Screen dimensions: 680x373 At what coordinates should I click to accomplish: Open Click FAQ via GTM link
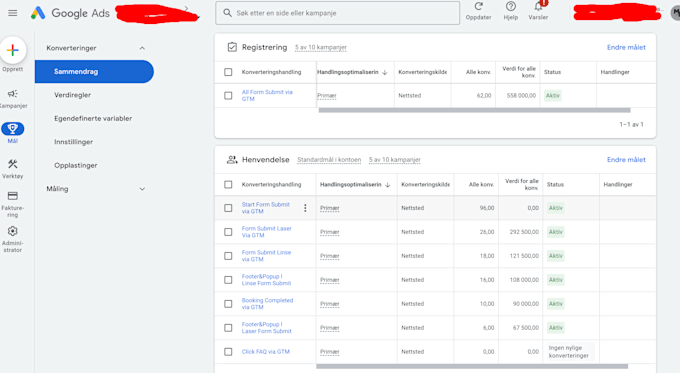[x=265, y=352]
